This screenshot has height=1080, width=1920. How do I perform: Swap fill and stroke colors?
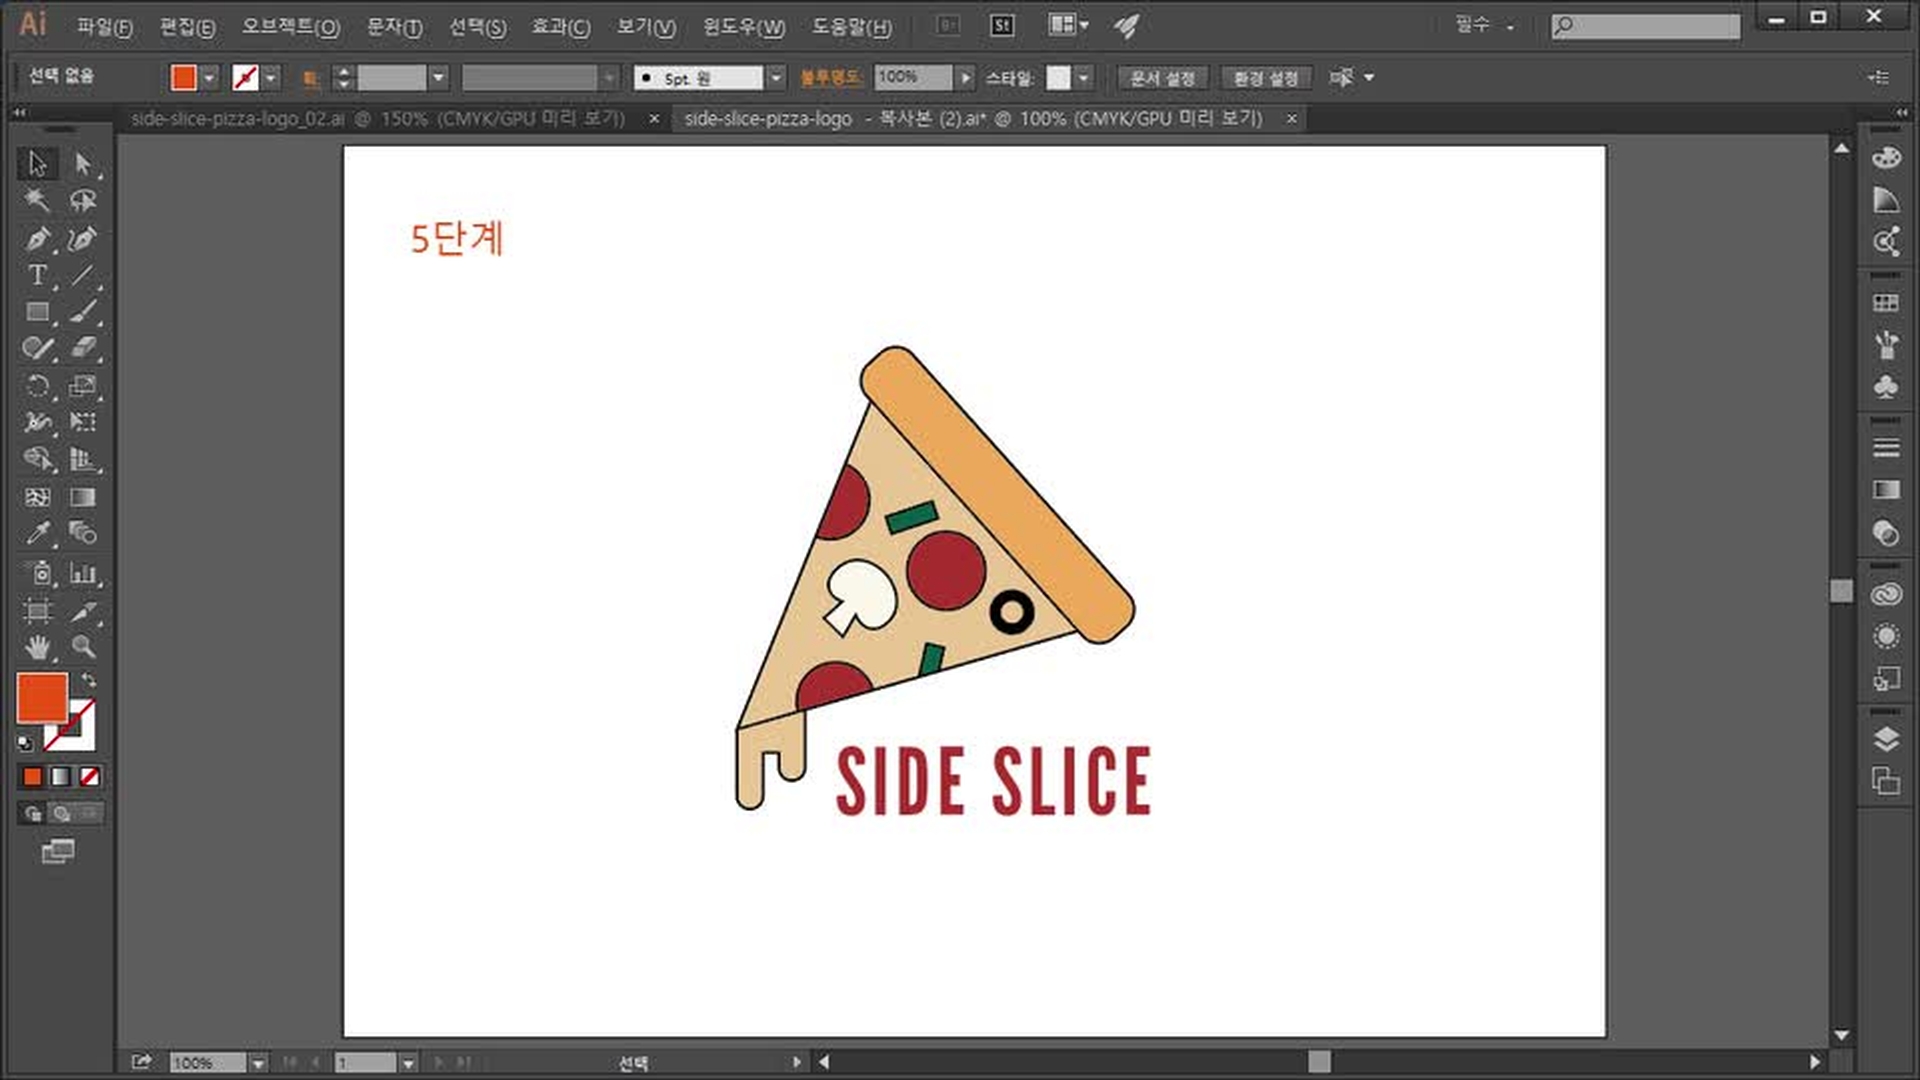(89, 680)
